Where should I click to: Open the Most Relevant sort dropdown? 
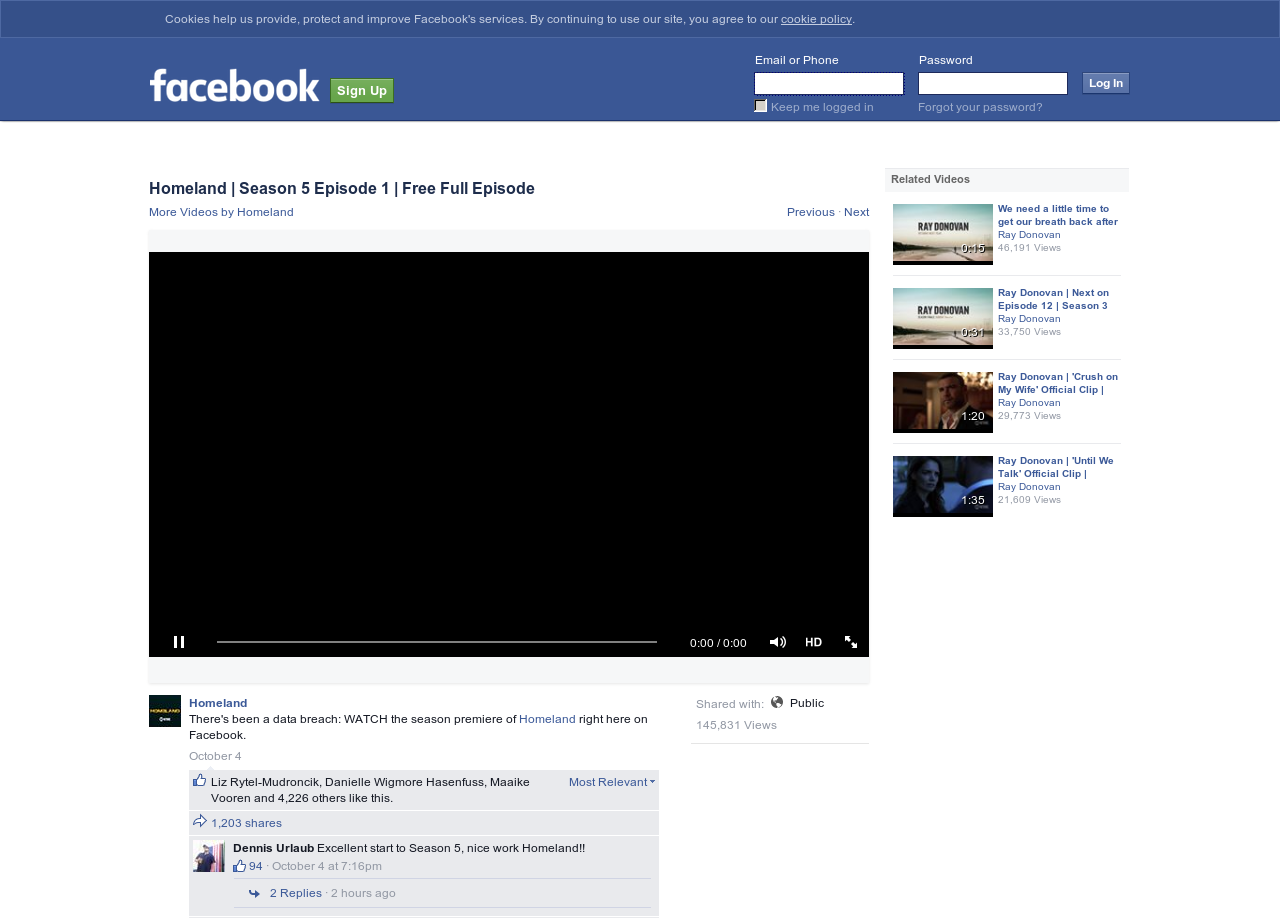[x=612, y=782]
